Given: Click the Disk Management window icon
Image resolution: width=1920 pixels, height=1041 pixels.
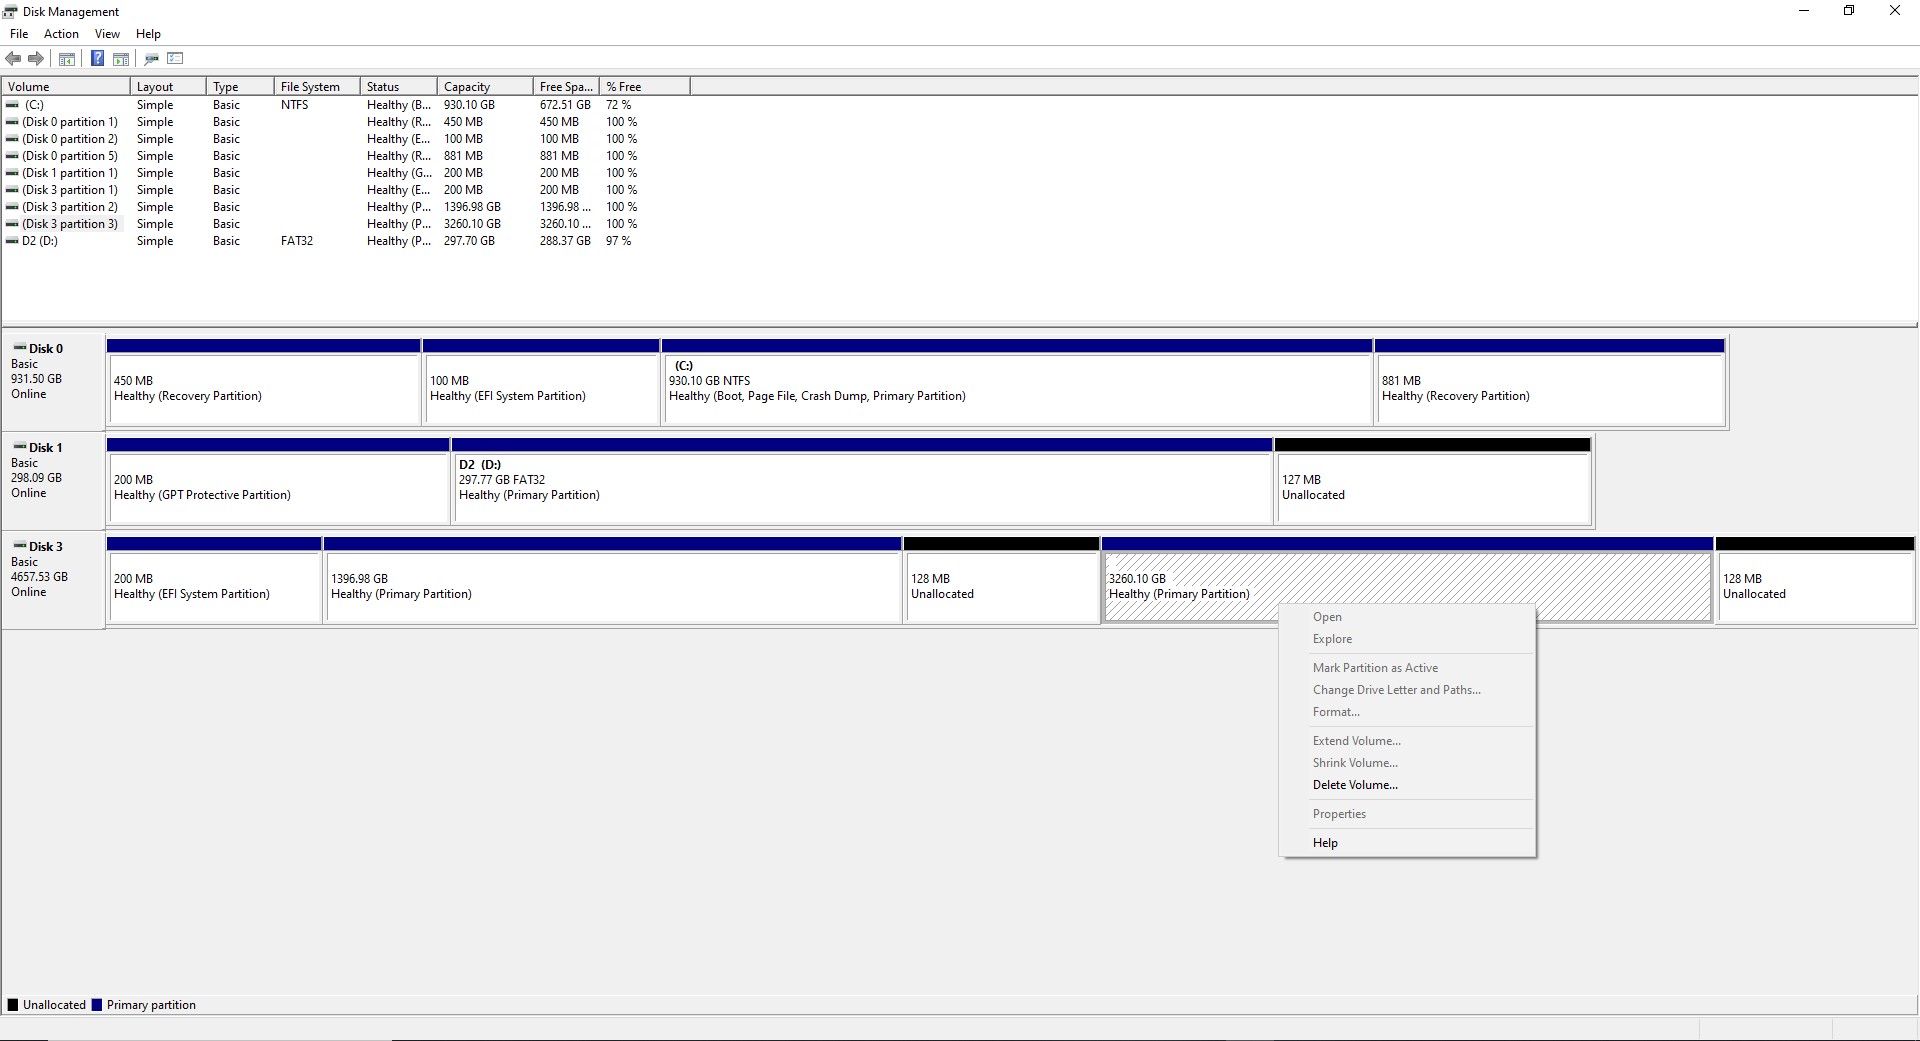Looking at the screenshot, I should click(10, 11).
